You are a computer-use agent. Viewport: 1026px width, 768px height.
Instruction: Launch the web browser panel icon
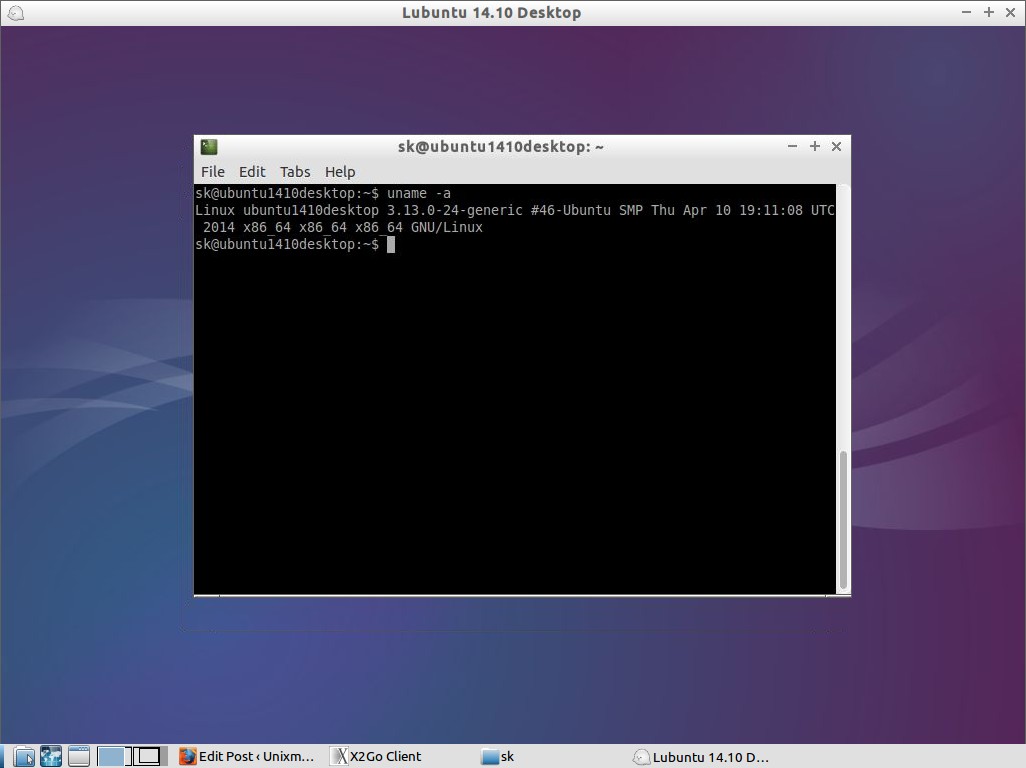click(51, 756)
